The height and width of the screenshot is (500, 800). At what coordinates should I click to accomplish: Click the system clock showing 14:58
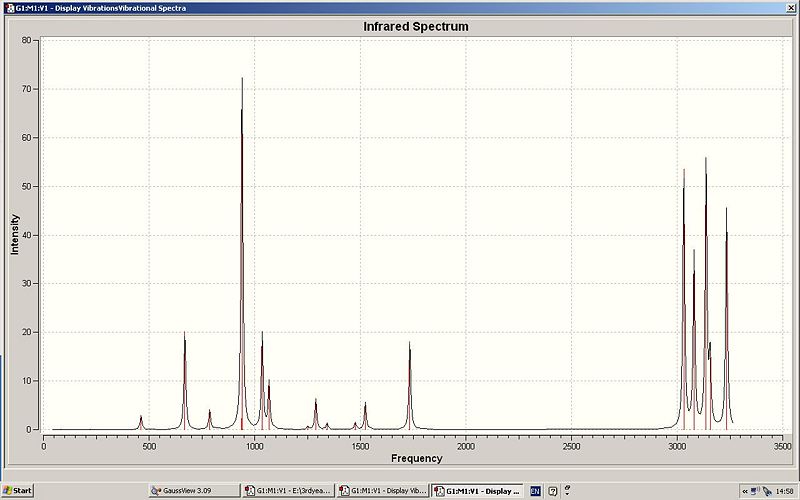[784, 491]
